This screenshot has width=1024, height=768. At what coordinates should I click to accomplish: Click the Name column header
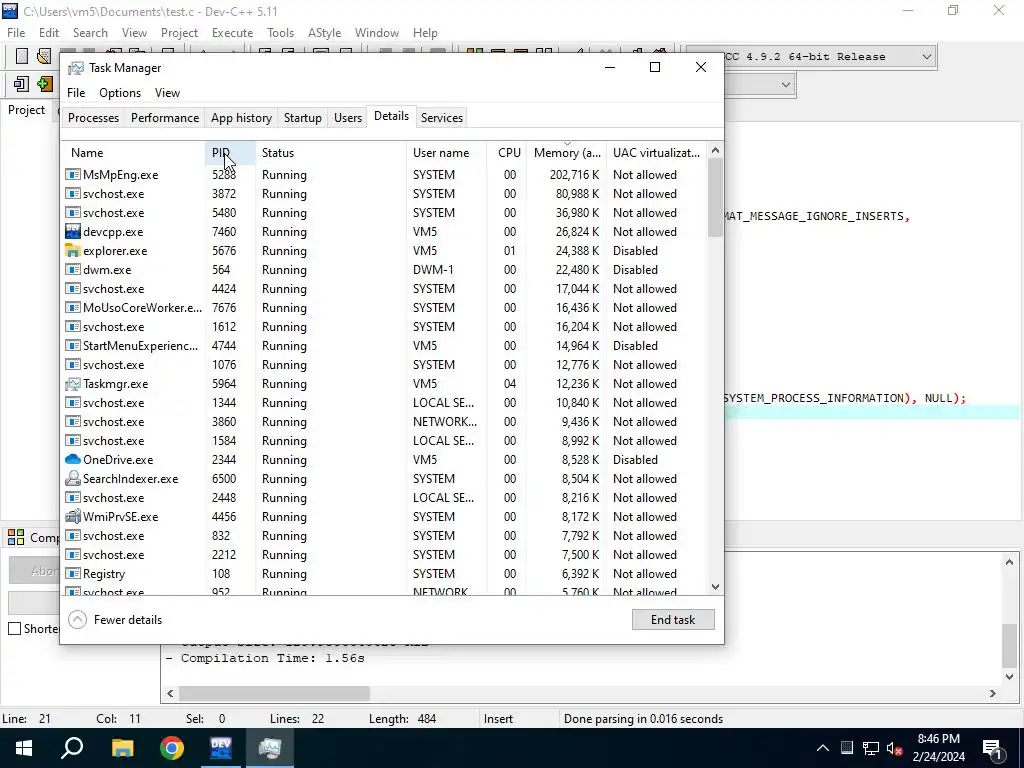(x=134, y=153)
